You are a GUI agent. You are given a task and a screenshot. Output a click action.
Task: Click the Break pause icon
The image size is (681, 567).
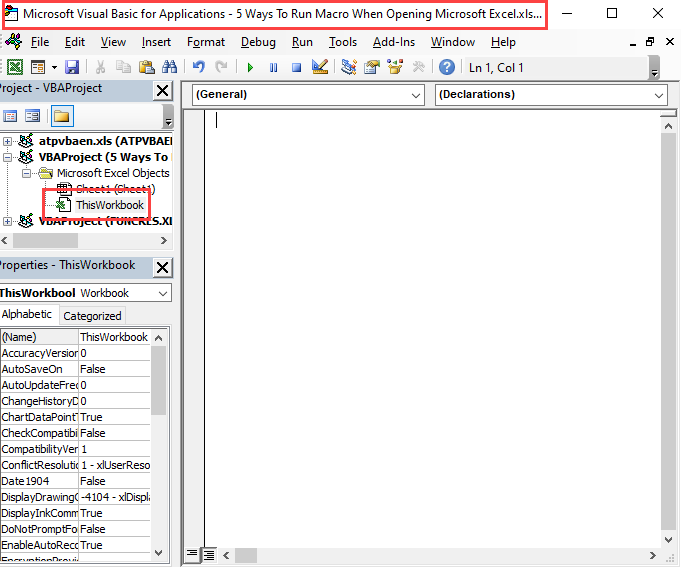point(273,68)
